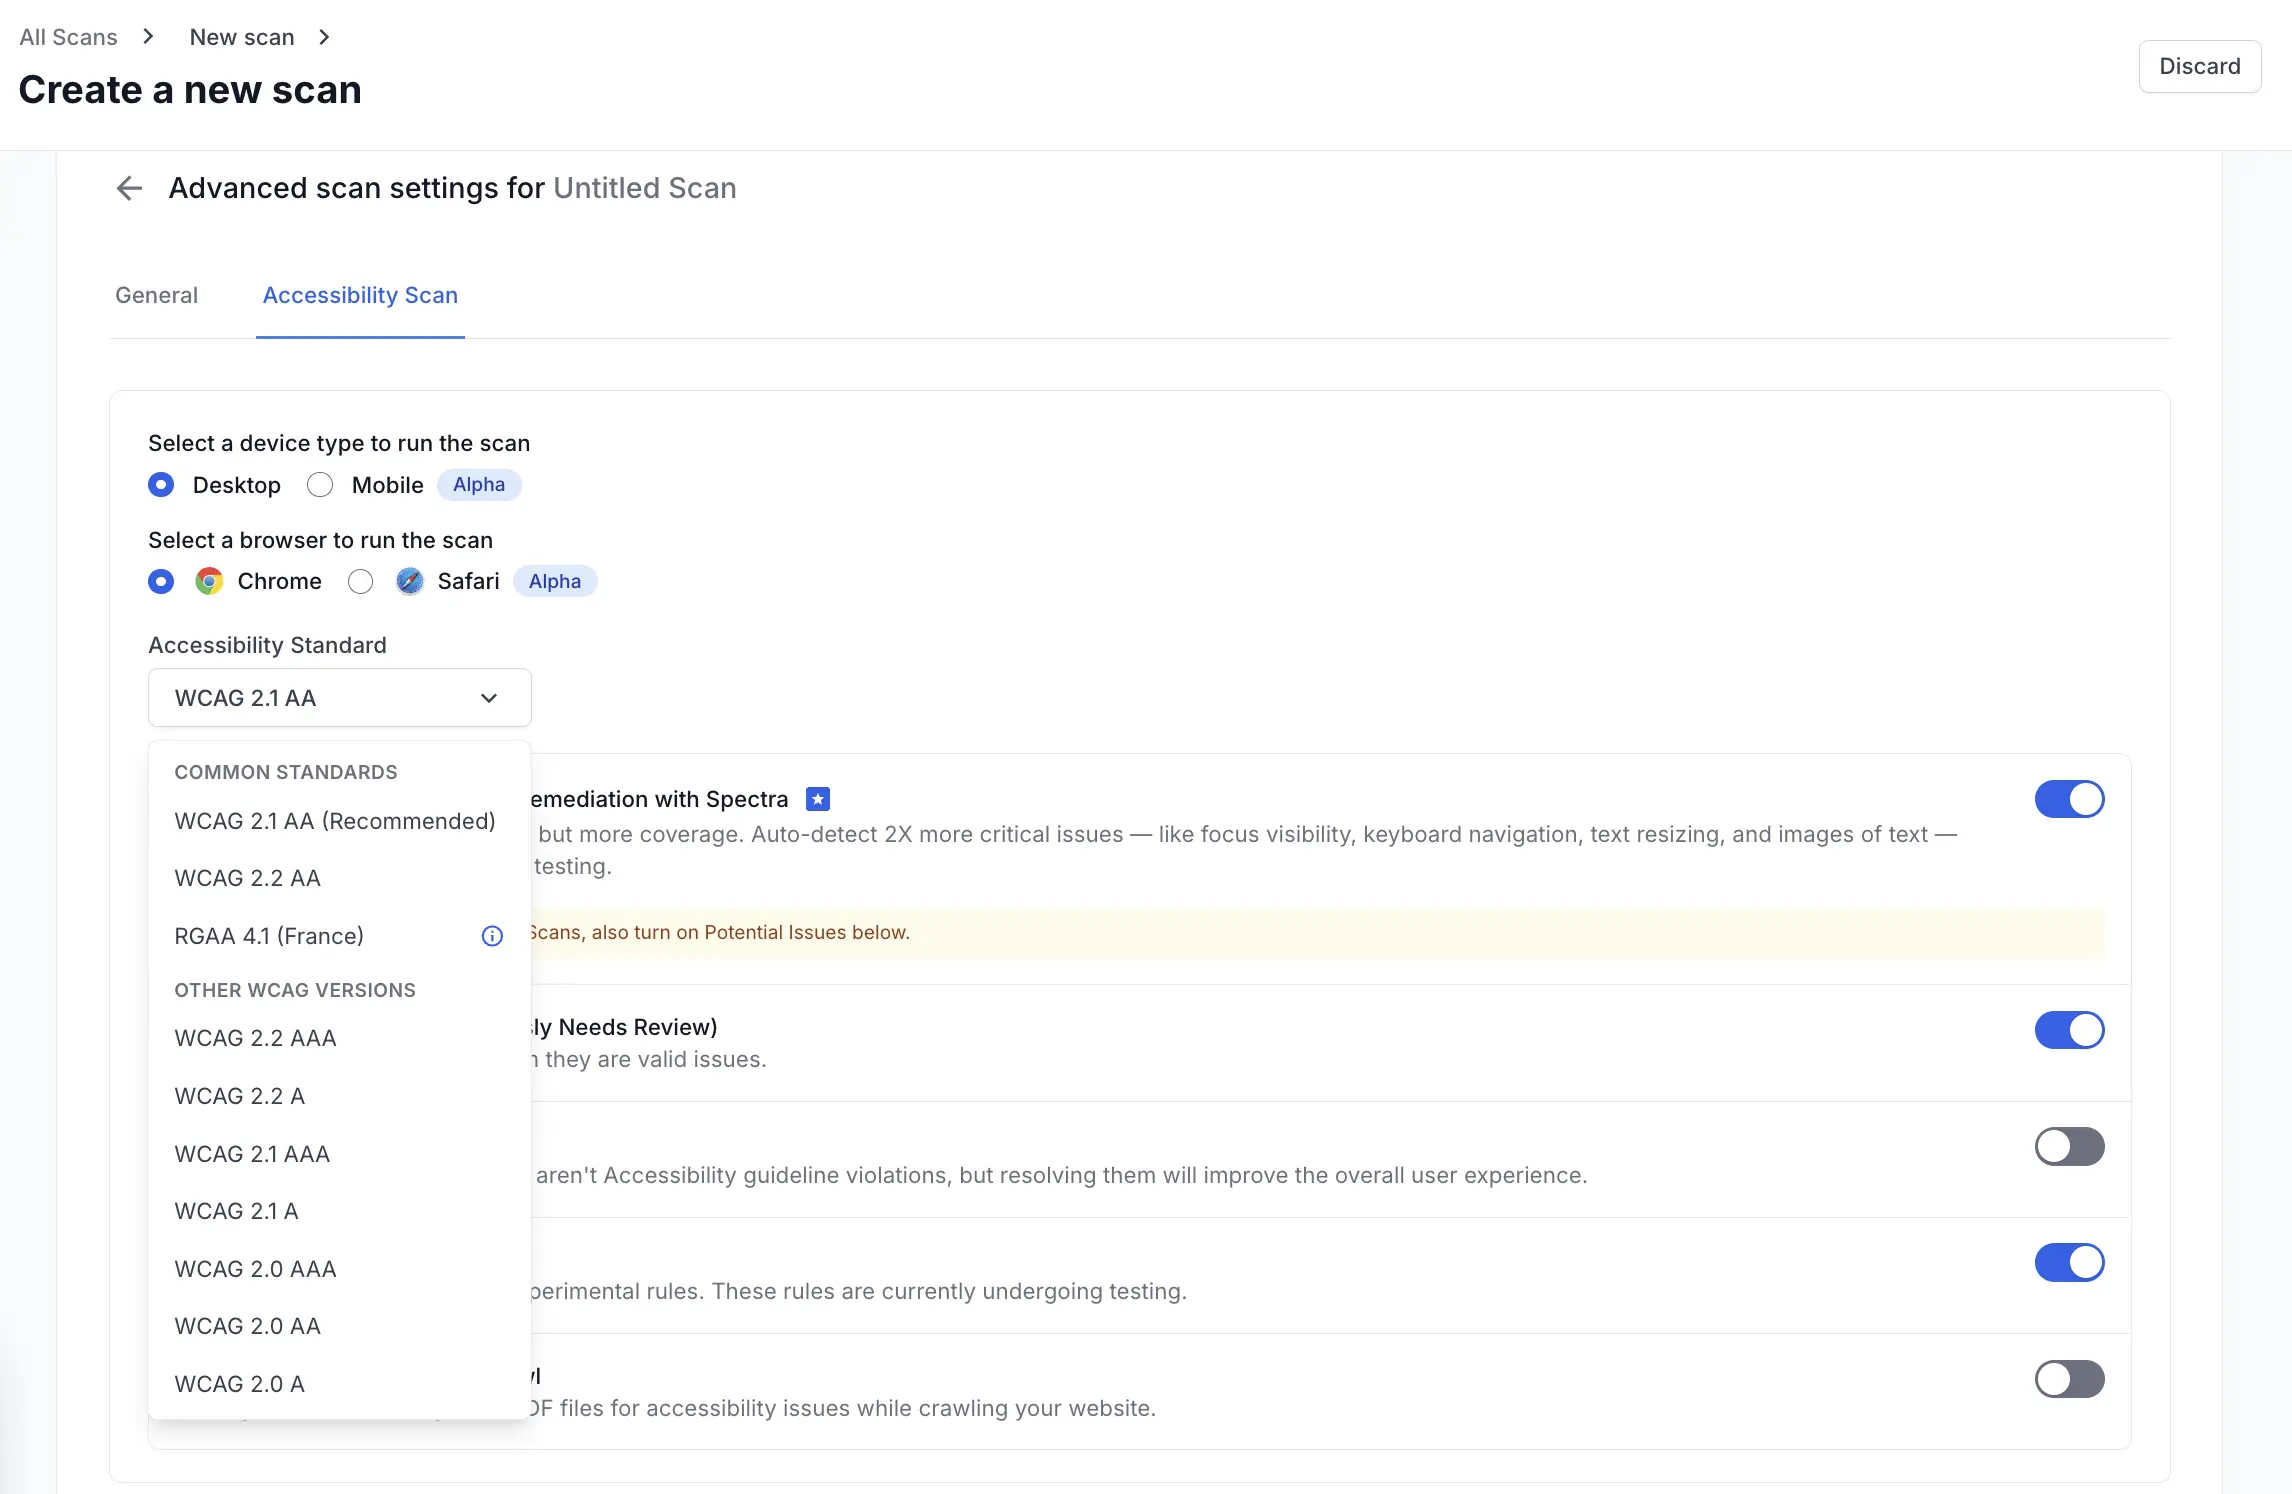
Task: Click the Create a new scan heading
Action: tap(190, 90)
